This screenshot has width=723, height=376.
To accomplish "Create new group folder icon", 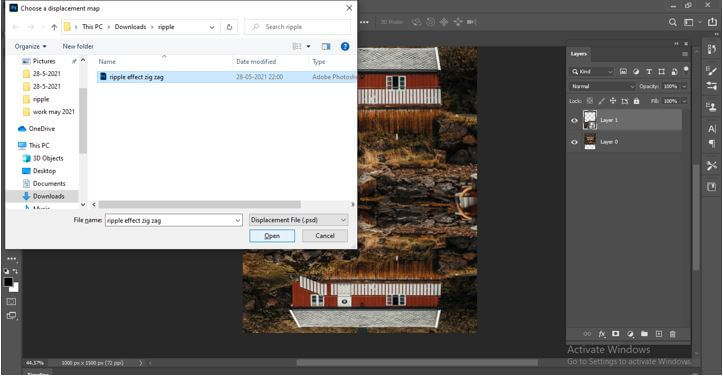I will tap(644, 334).
